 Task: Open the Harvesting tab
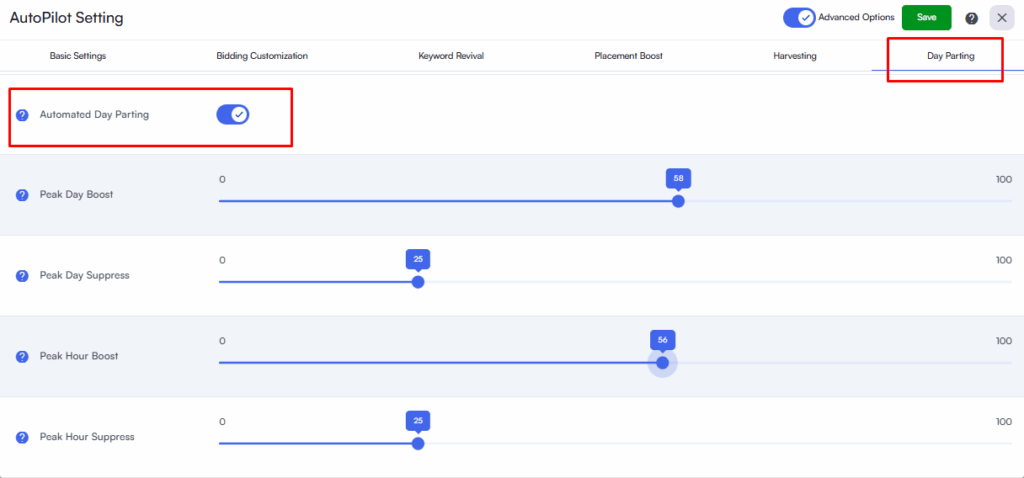tap(795, 56)
